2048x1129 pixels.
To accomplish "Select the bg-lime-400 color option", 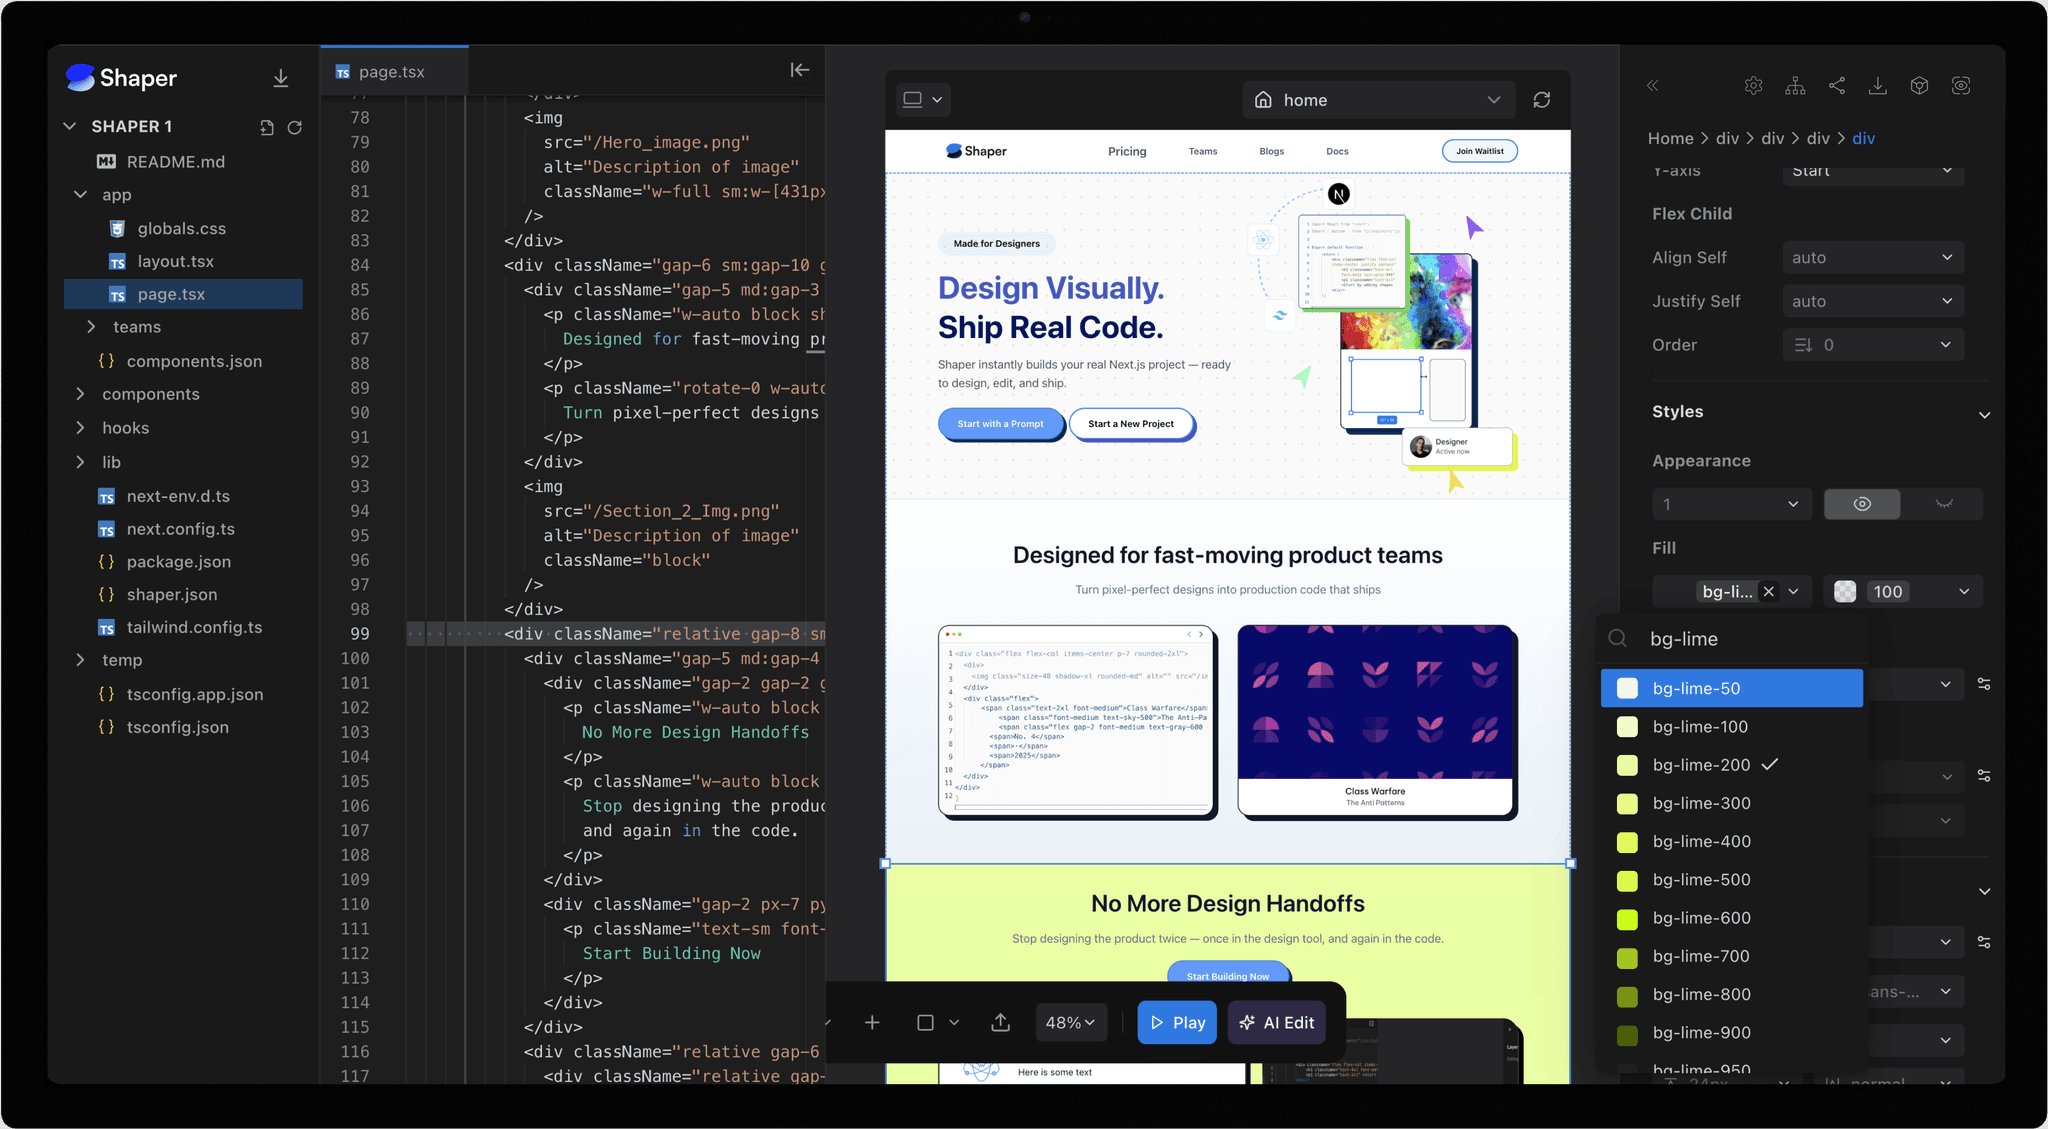I will [1731, 841].
